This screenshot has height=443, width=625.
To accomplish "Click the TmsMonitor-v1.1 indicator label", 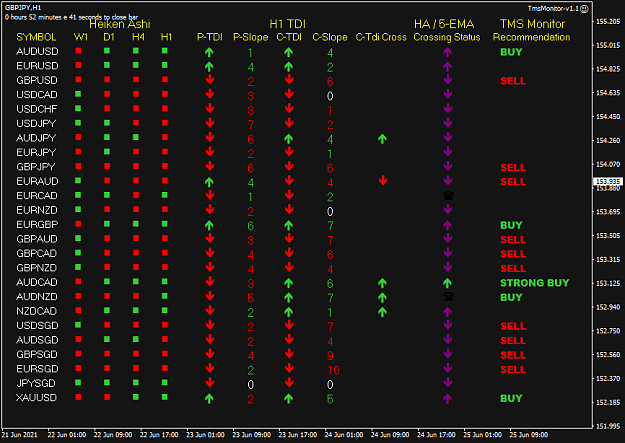I will pos(553,9).
